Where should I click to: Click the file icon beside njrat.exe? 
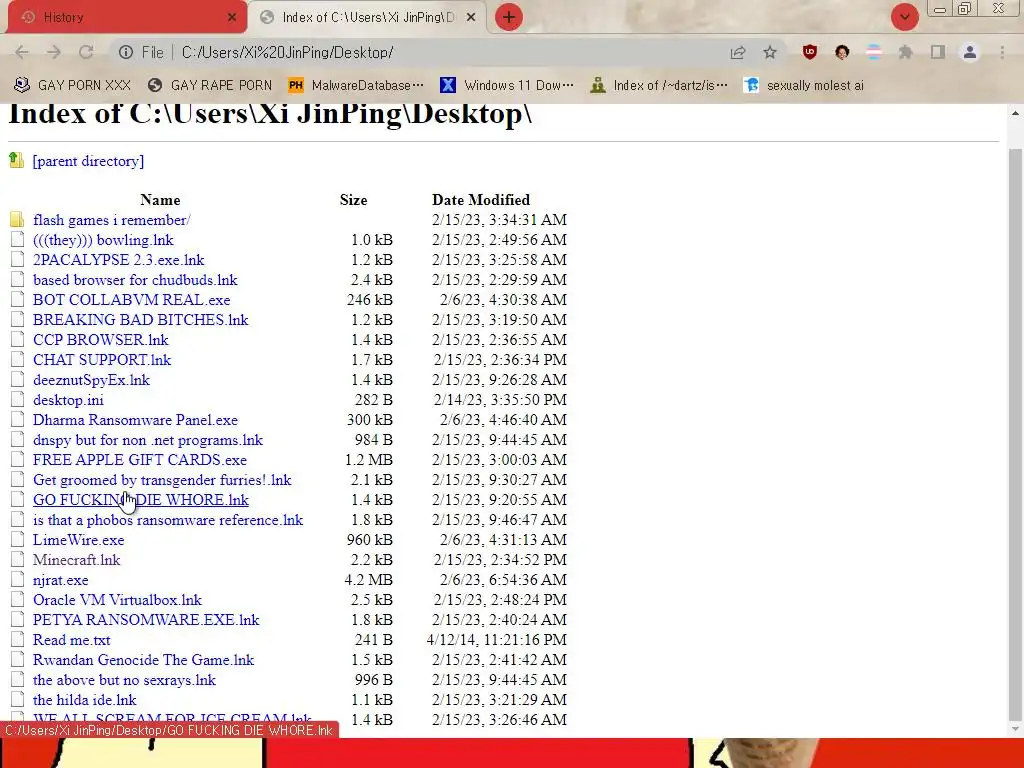tap(17, 579)
